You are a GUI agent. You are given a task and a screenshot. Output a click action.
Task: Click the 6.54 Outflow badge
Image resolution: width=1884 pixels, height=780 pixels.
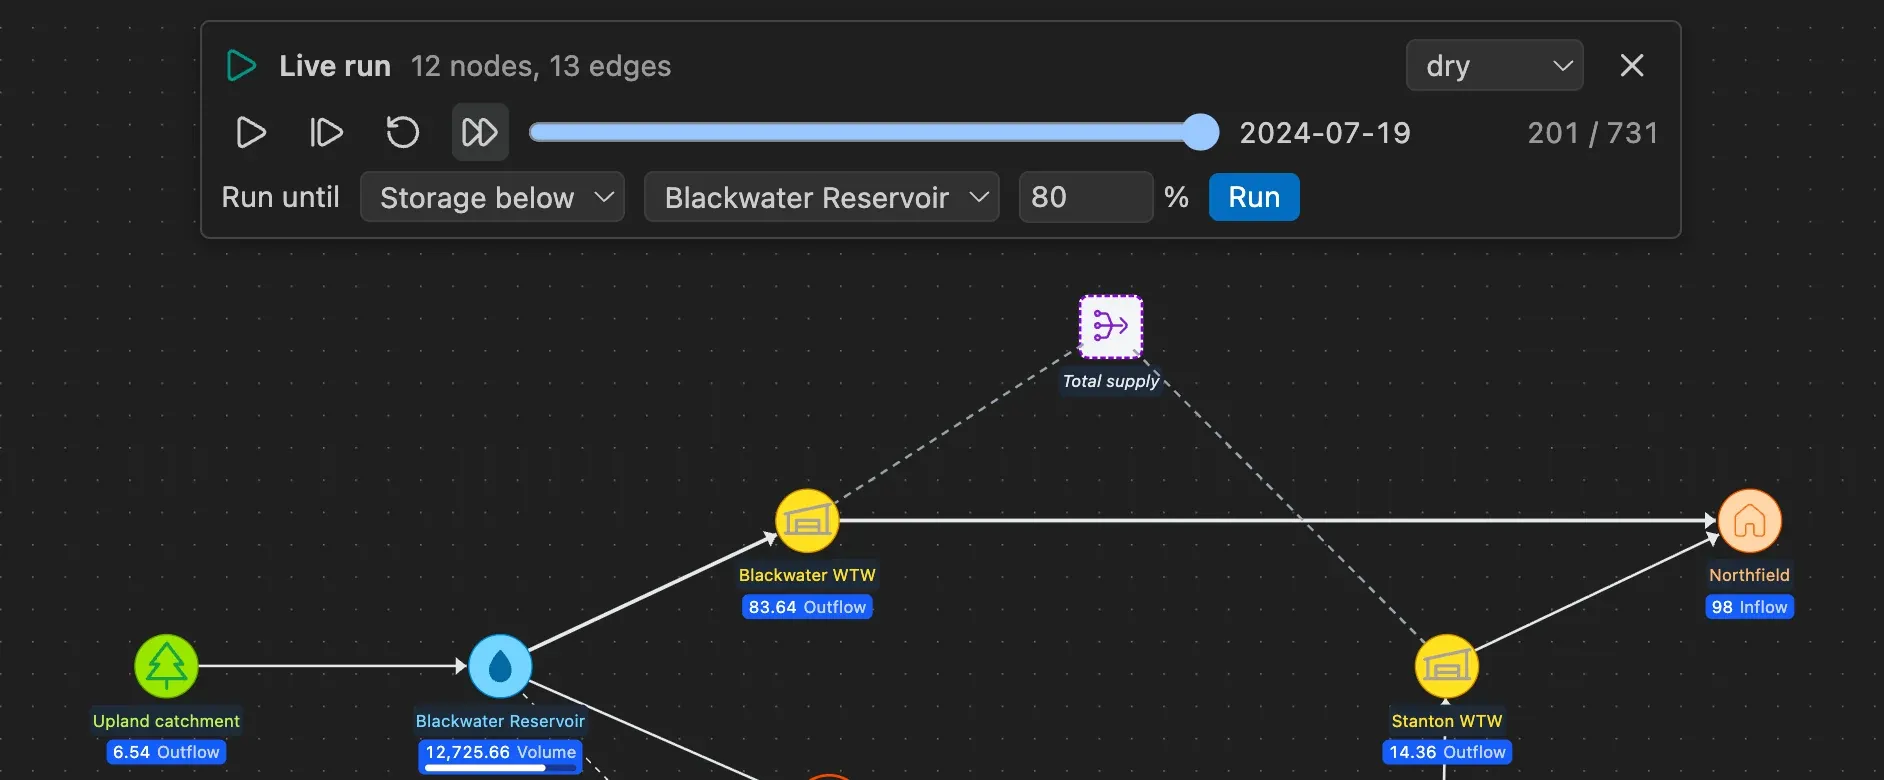(166, 752)
